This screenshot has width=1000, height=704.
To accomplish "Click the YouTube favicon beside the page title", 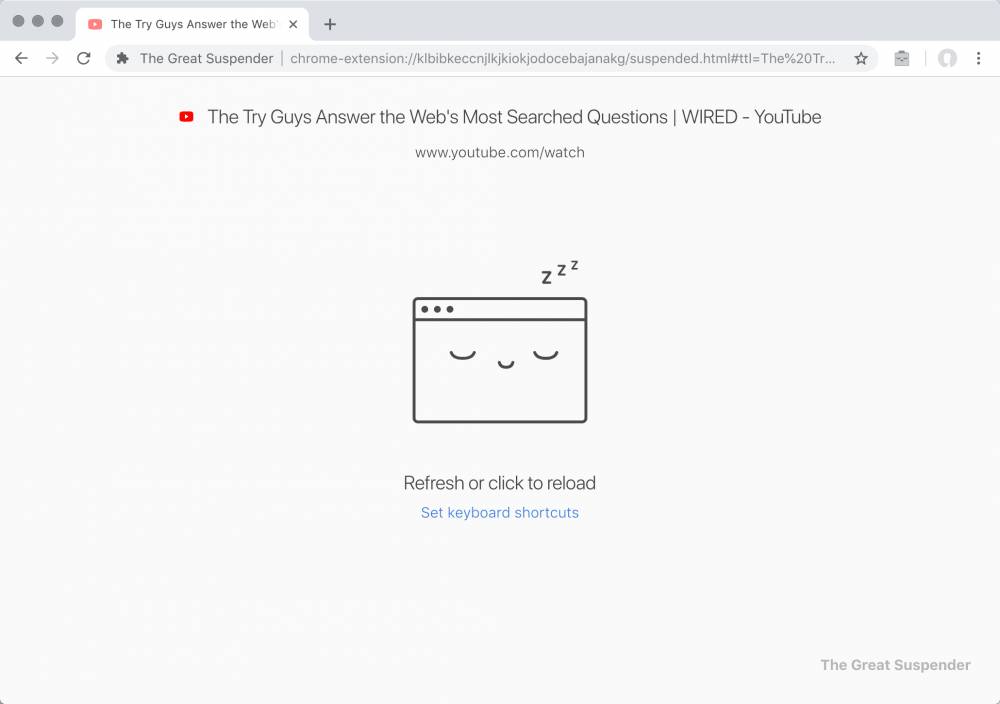I will click(x=186, y=117).
